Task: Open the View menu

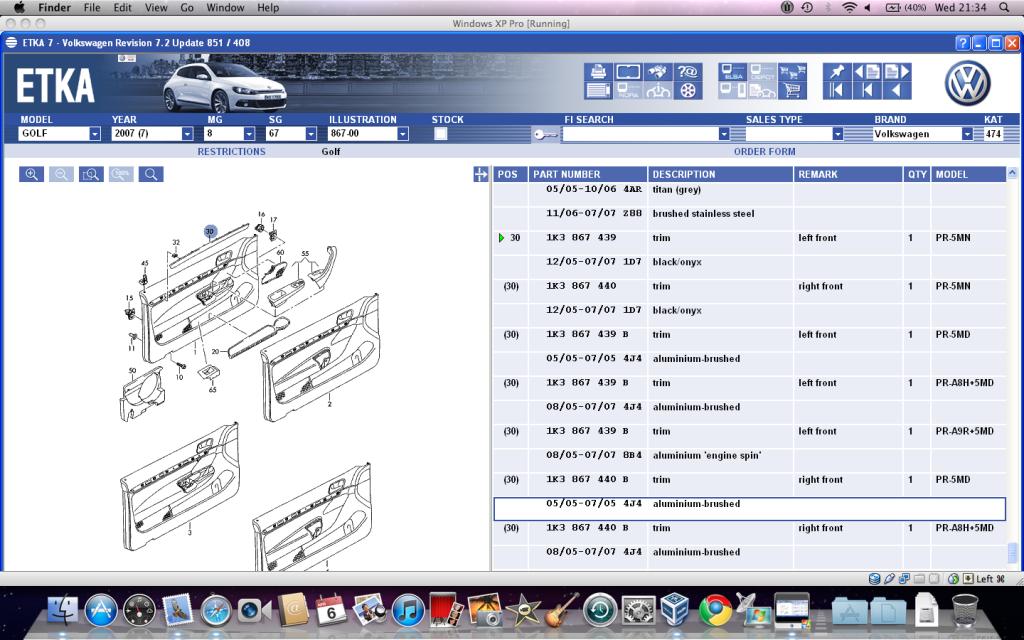Action: pos(156,8)
